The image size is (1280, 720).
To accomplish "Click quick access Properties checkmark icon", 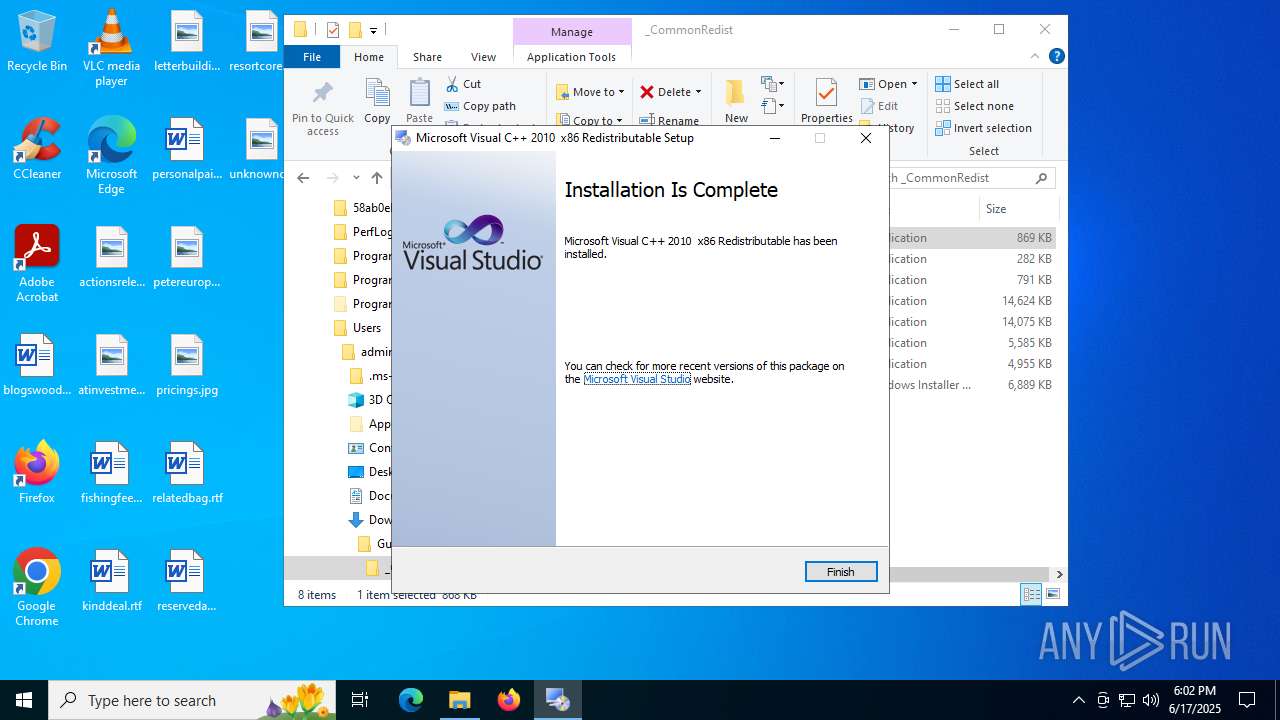I will [x=333, y=30].
